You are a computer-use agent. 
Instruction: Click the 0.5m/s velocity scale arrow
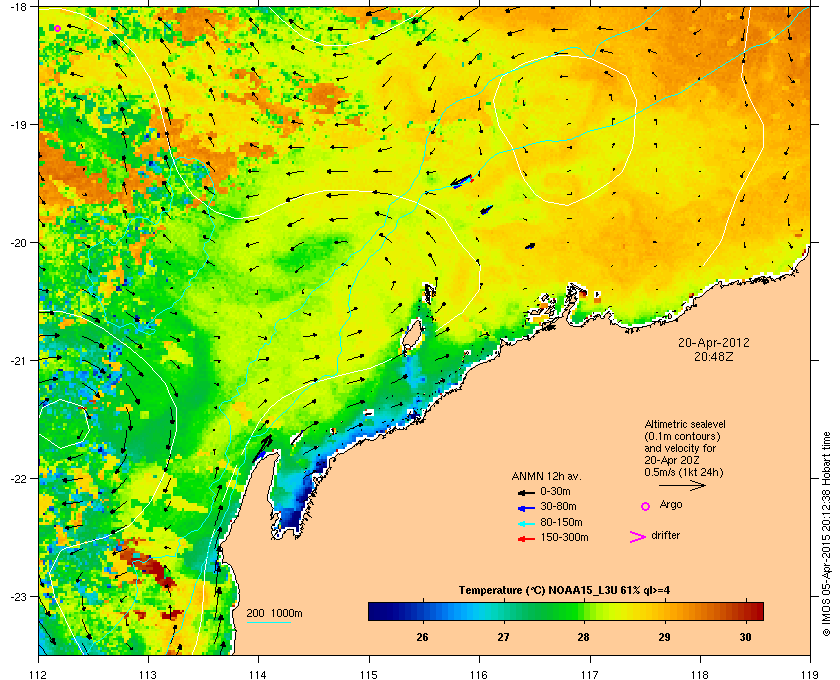pos(682,486)
